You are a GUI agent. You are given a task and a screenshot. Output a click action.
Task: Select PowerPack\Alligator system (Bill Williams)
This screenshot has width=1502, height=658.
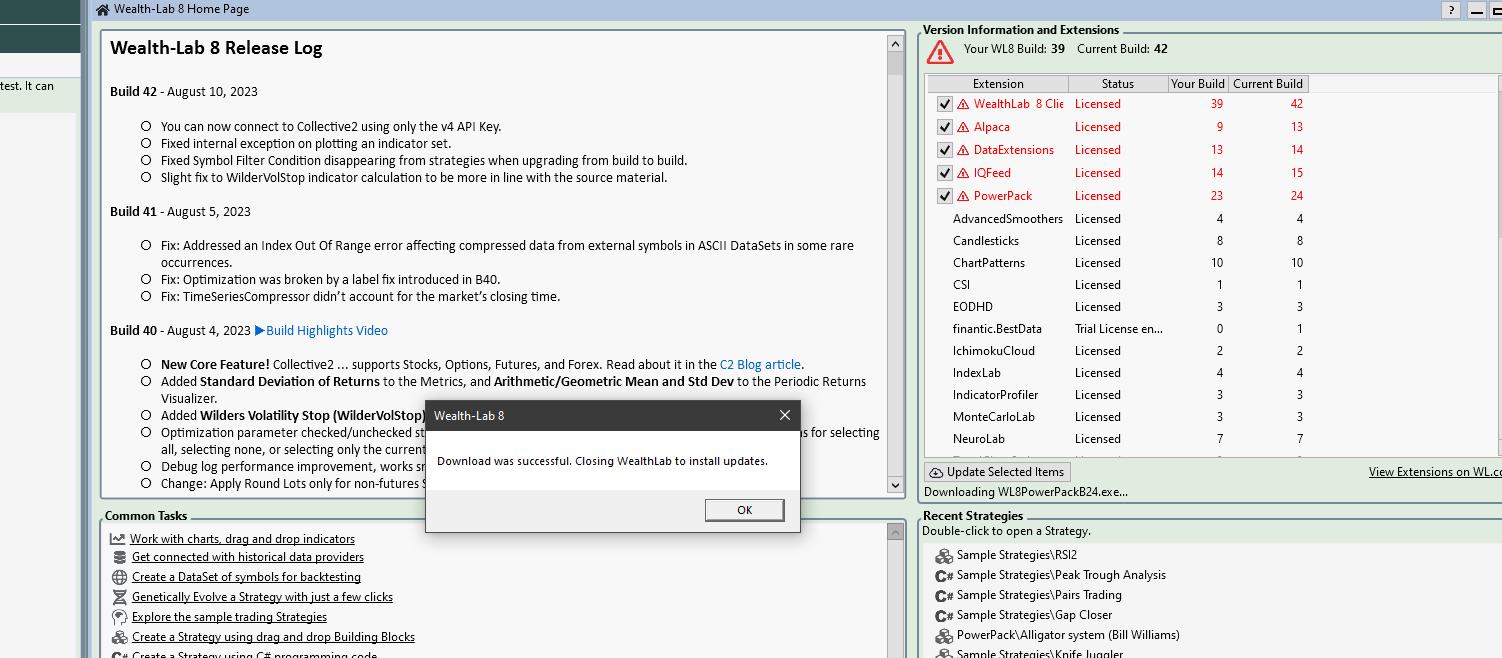pos(1068,635)
